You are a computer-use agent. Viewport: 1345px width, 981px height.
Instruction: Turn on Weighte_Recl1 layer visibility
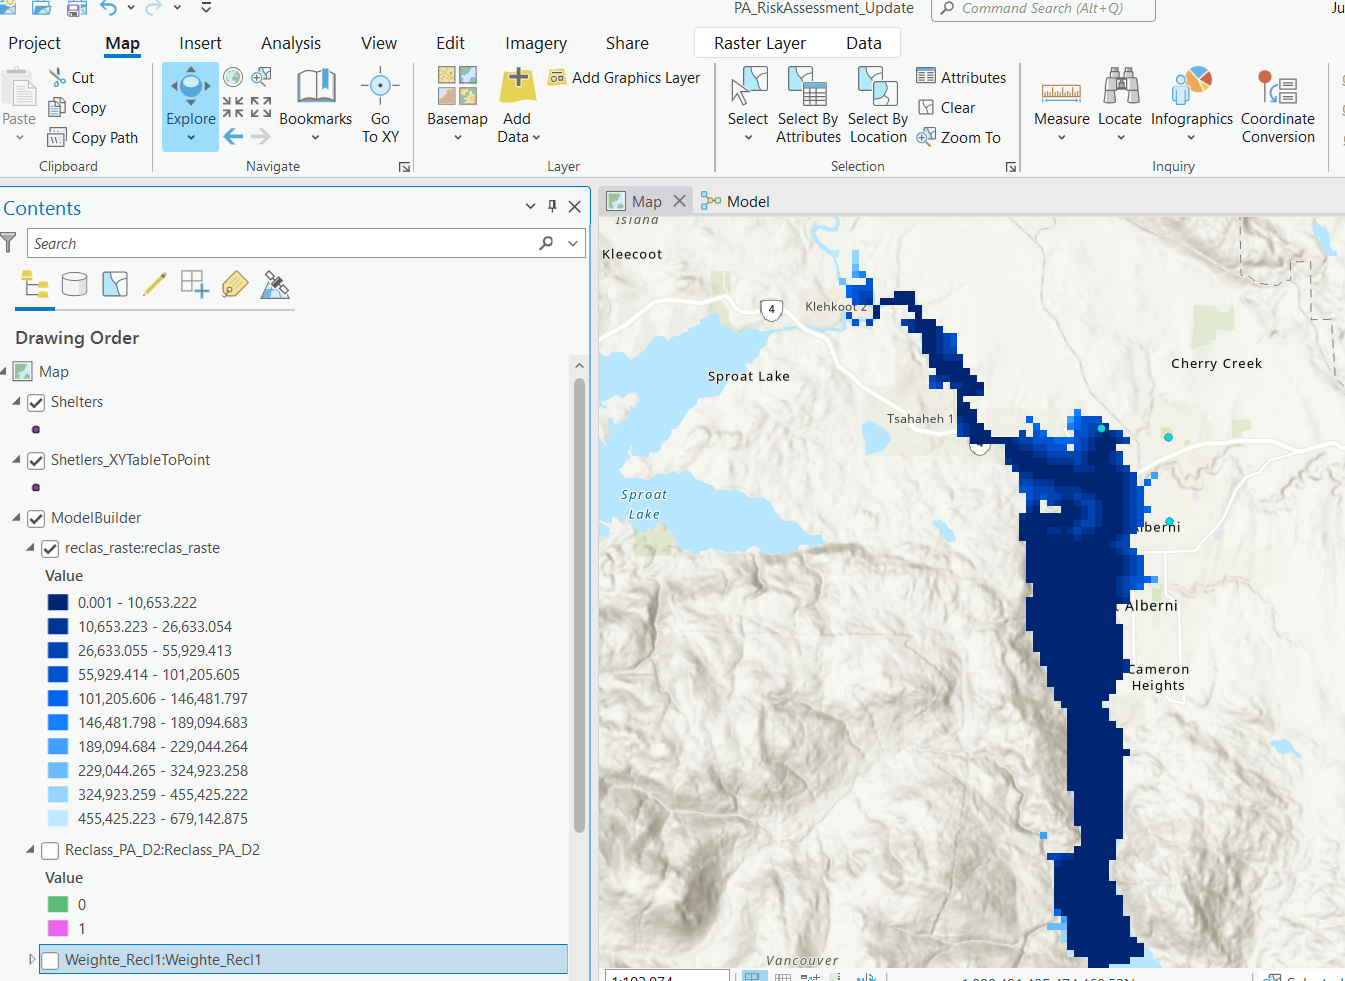coord(50,961)
